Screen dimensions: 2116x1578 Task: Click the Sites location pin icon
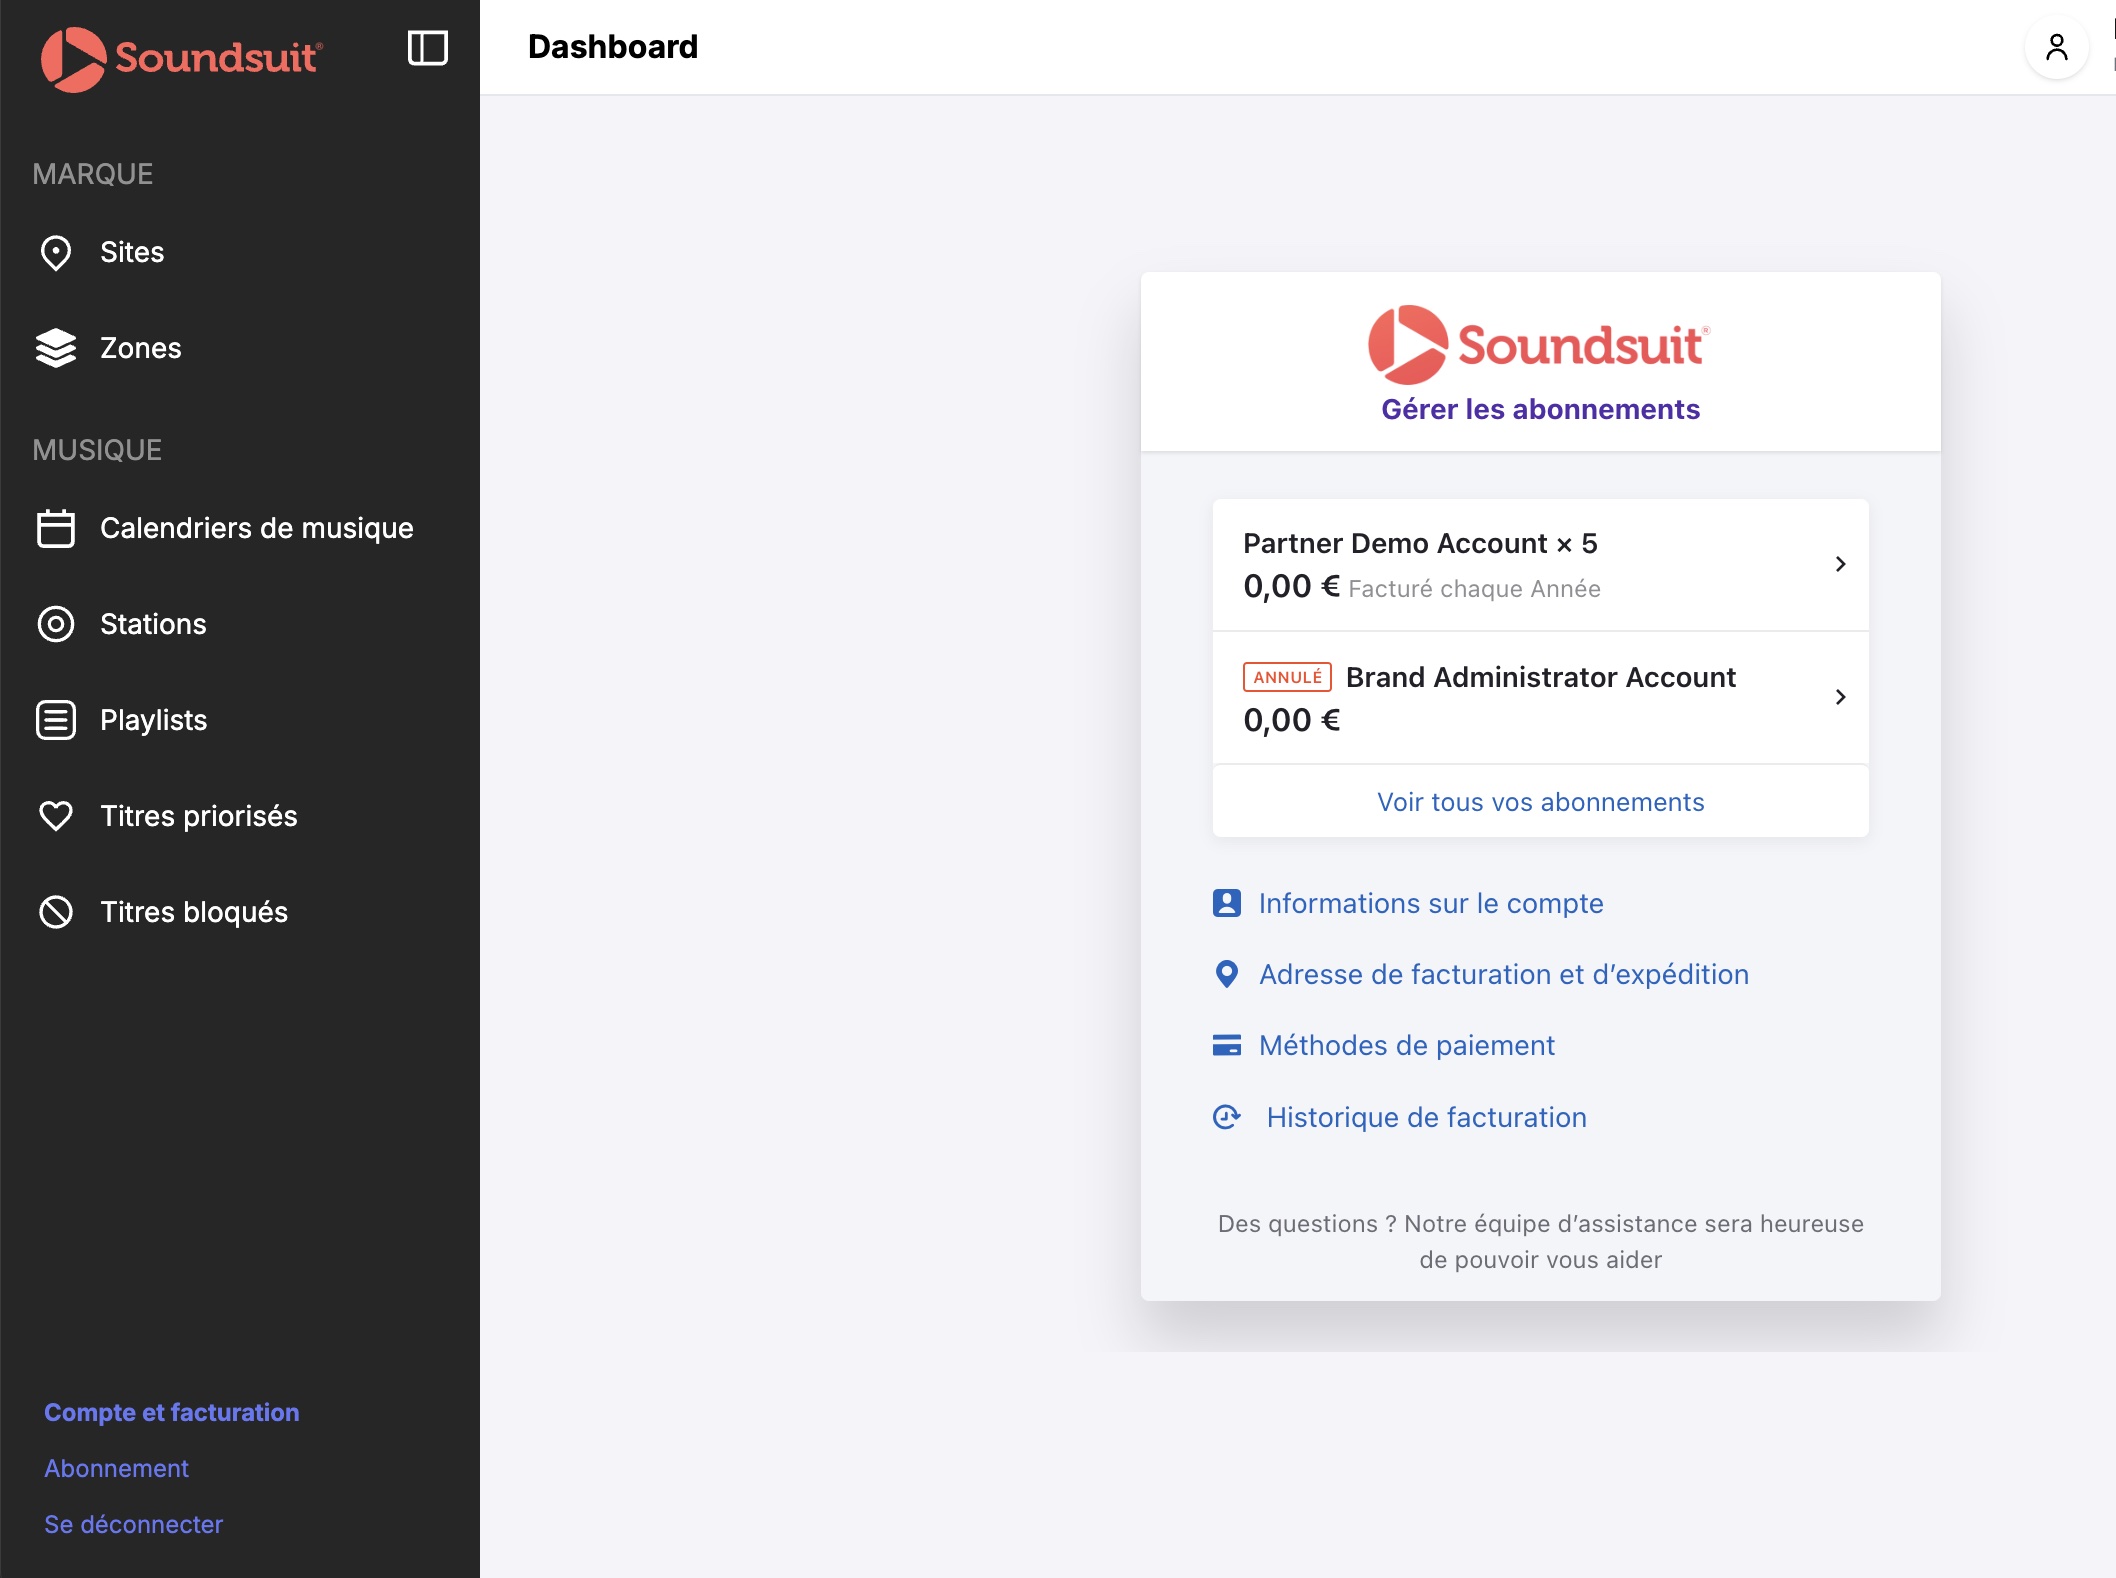point(56,253)
